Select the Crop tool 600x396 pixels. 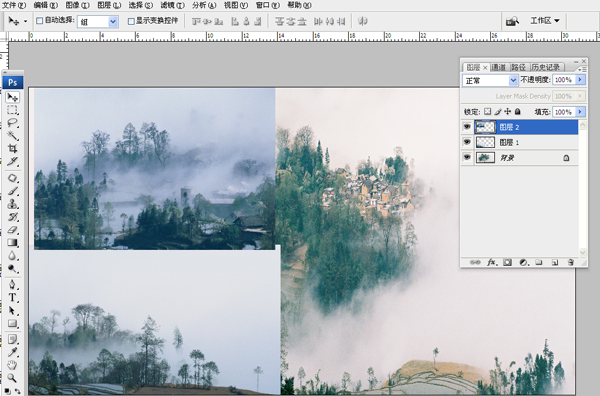[12, 148]
